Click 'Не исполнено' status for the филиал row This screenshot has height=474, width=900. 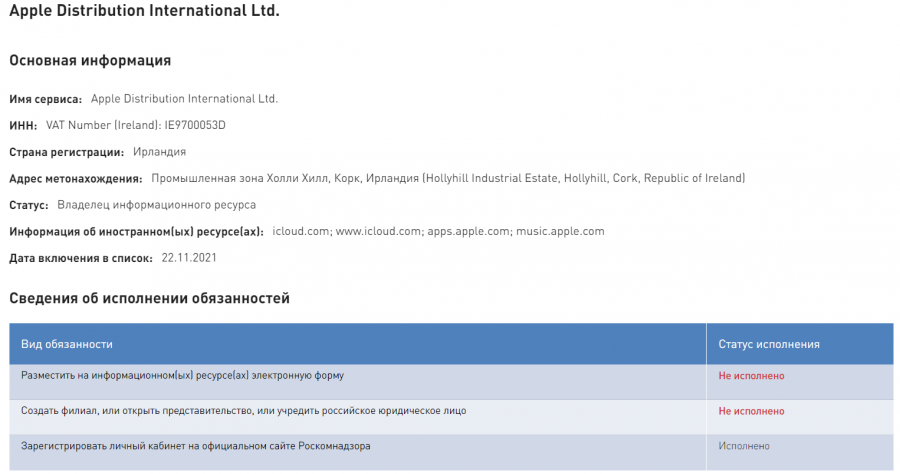coord(751,411)
